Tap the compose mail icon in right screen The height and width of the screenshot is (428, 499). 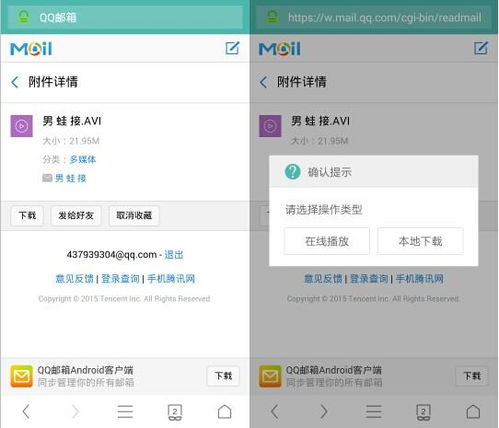(481, 48)
